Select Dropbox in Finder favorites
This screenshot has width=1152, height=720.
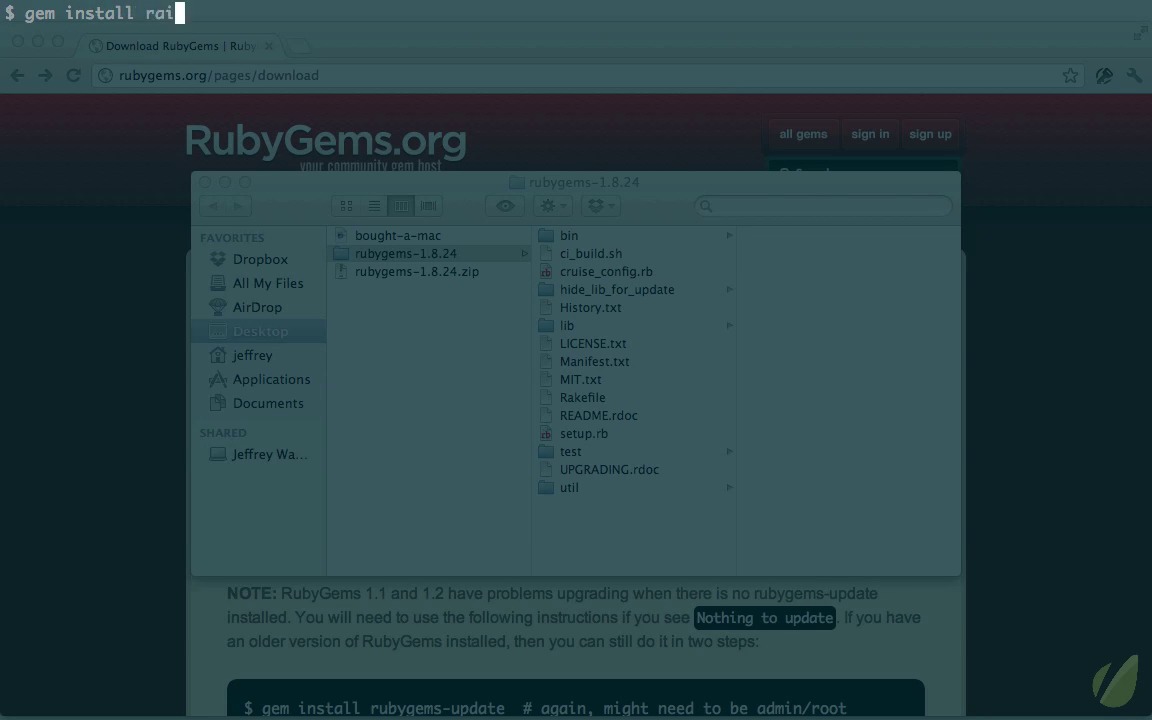[259, 259]
